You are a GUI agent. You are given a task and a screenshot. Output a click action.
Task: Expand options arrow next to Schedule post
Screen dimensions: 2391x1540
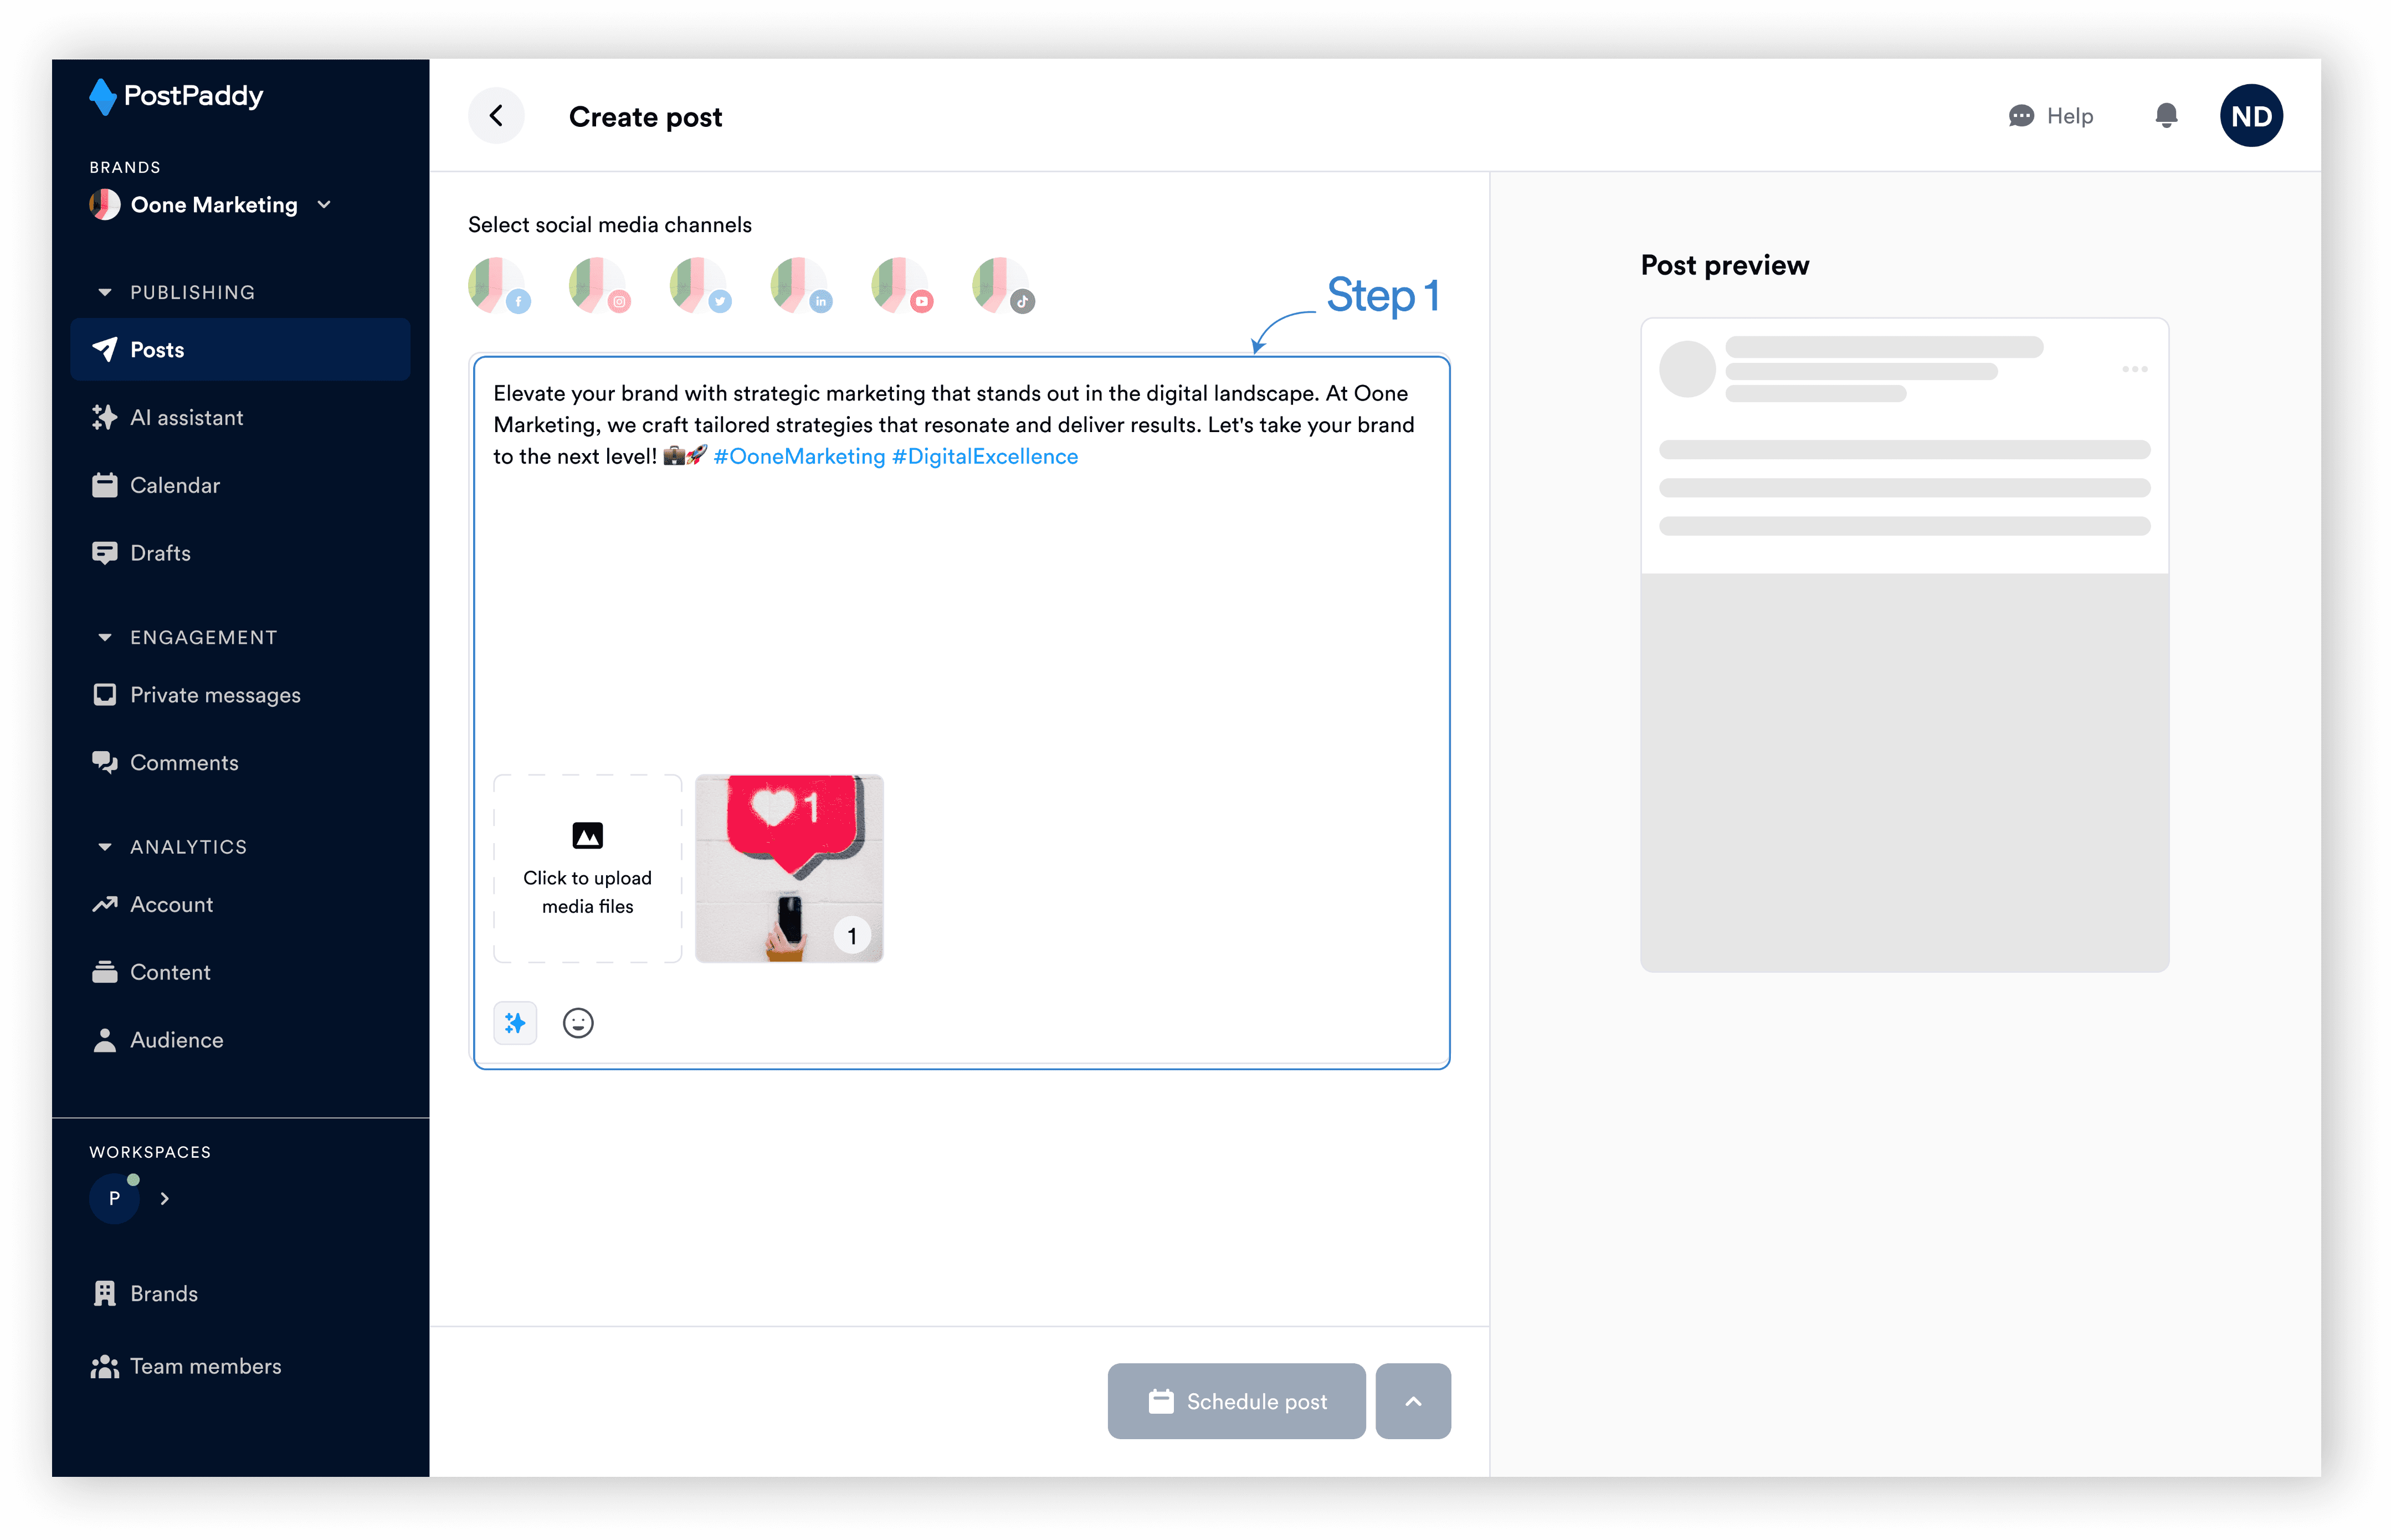point(1412,1401)
